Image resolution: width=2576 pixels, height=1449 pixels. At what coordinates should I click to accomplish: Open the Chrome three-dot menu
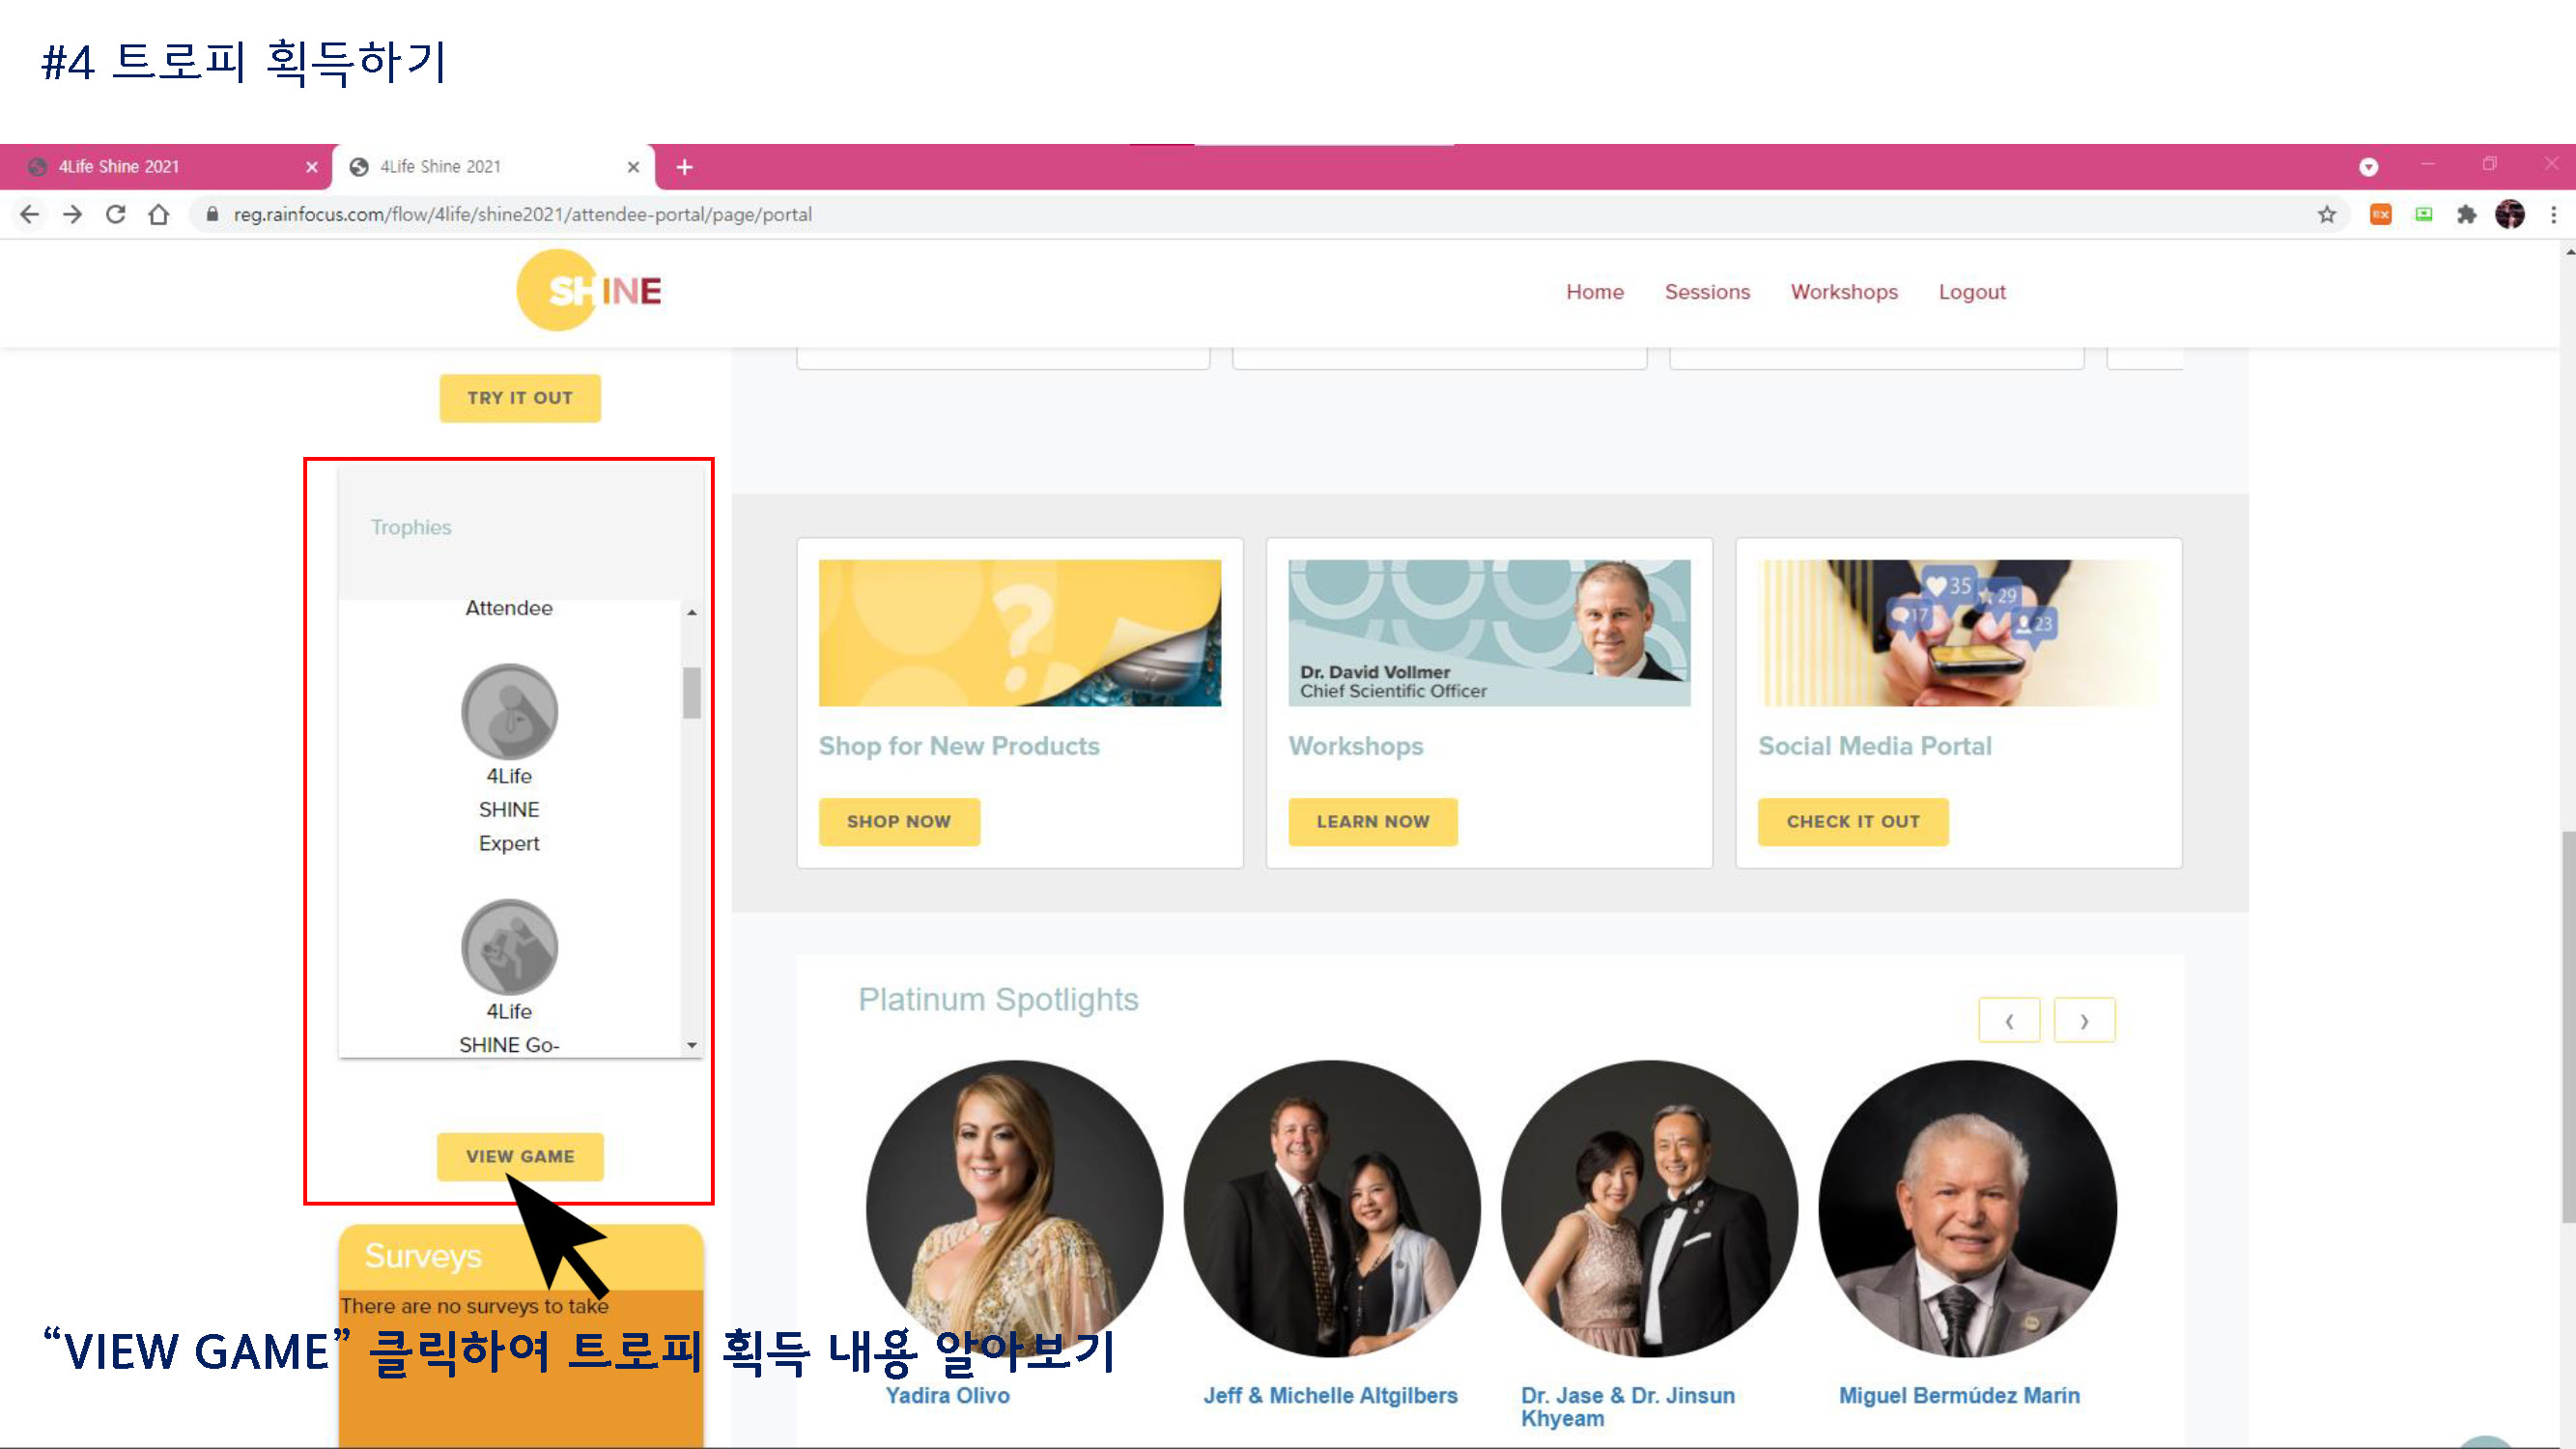(2553, 214)
